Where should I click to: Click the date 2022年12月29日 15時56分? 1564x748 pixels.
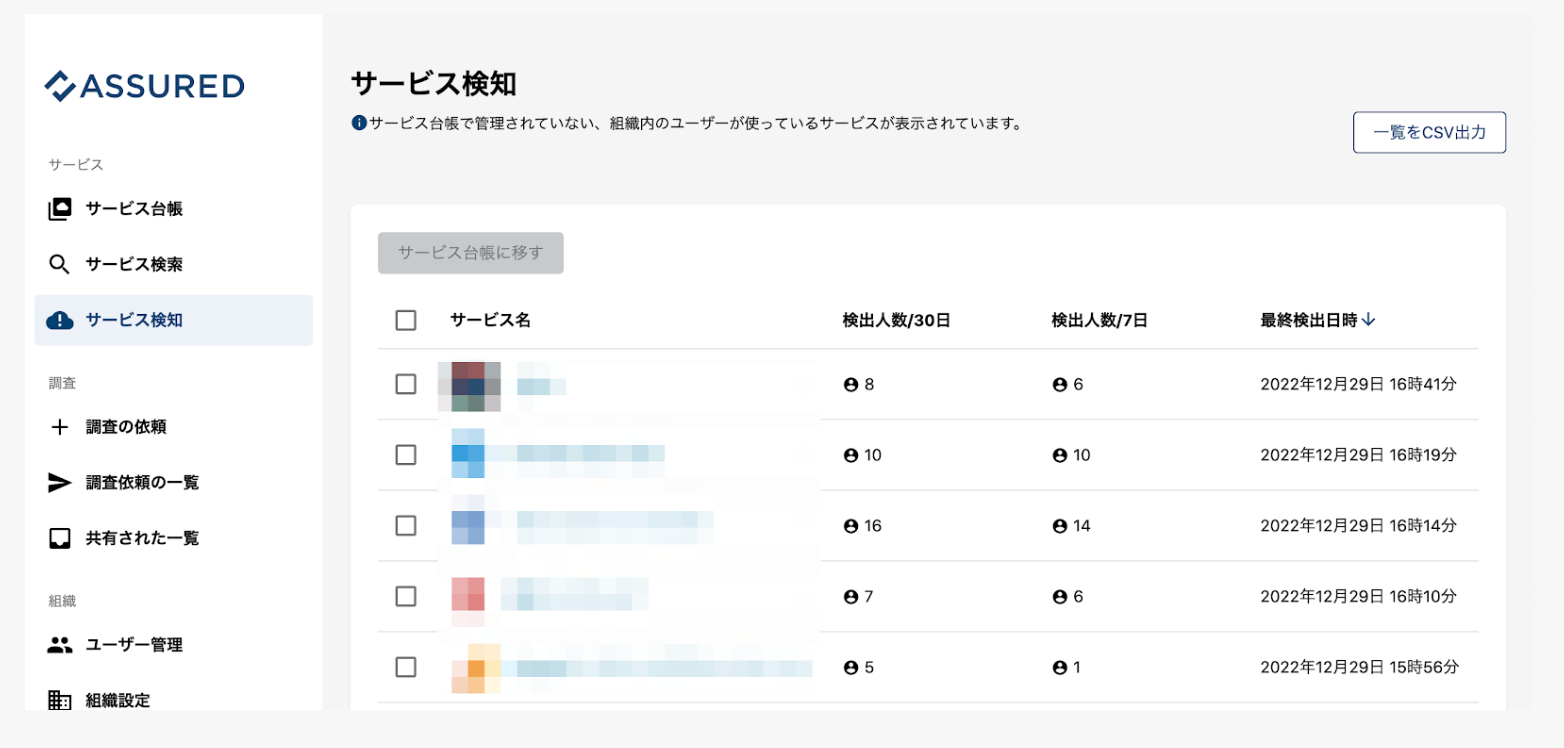(x=1359, y=667)
